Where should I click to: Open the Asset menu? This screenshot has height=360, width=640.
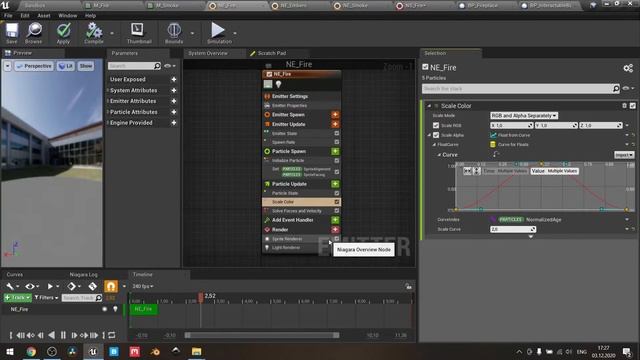pyautogui.click(x=44, y=16)
